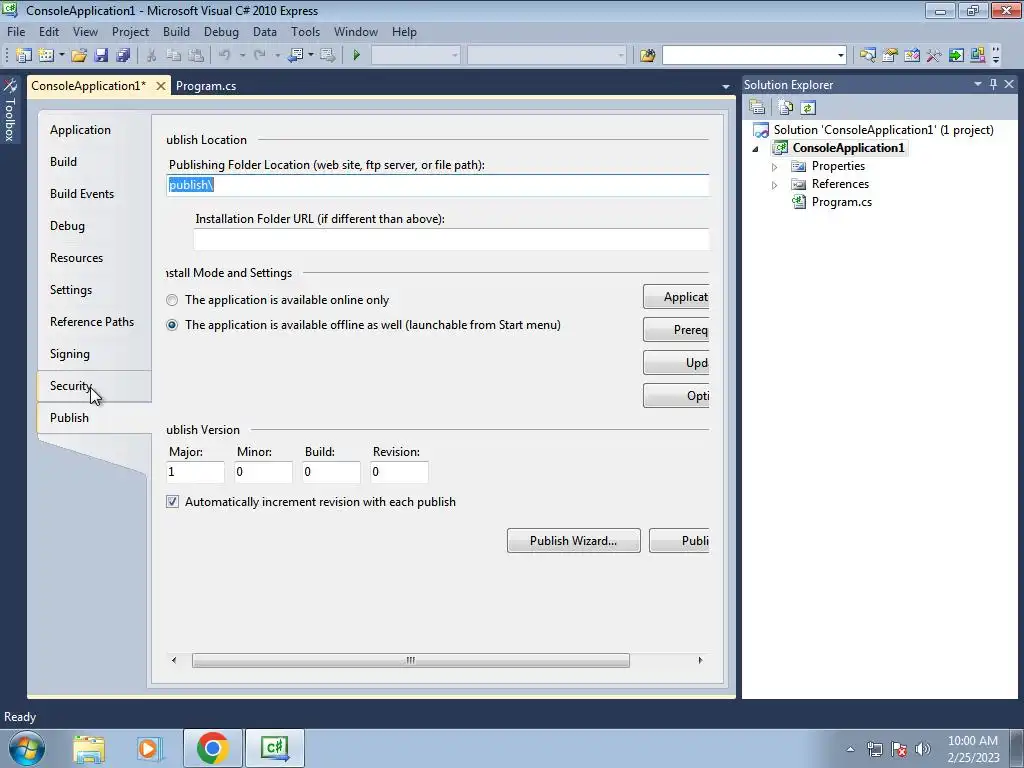
Task: Click the Extension Manager toolbar icon
Action: pos(978,55)
